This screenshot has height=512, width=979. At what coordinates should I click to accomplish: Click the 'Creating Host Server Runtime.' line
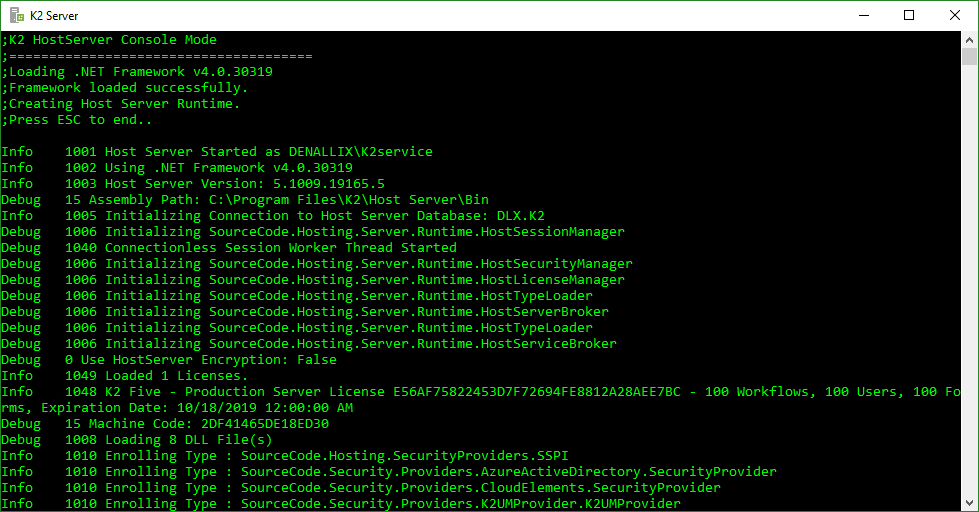121,104
